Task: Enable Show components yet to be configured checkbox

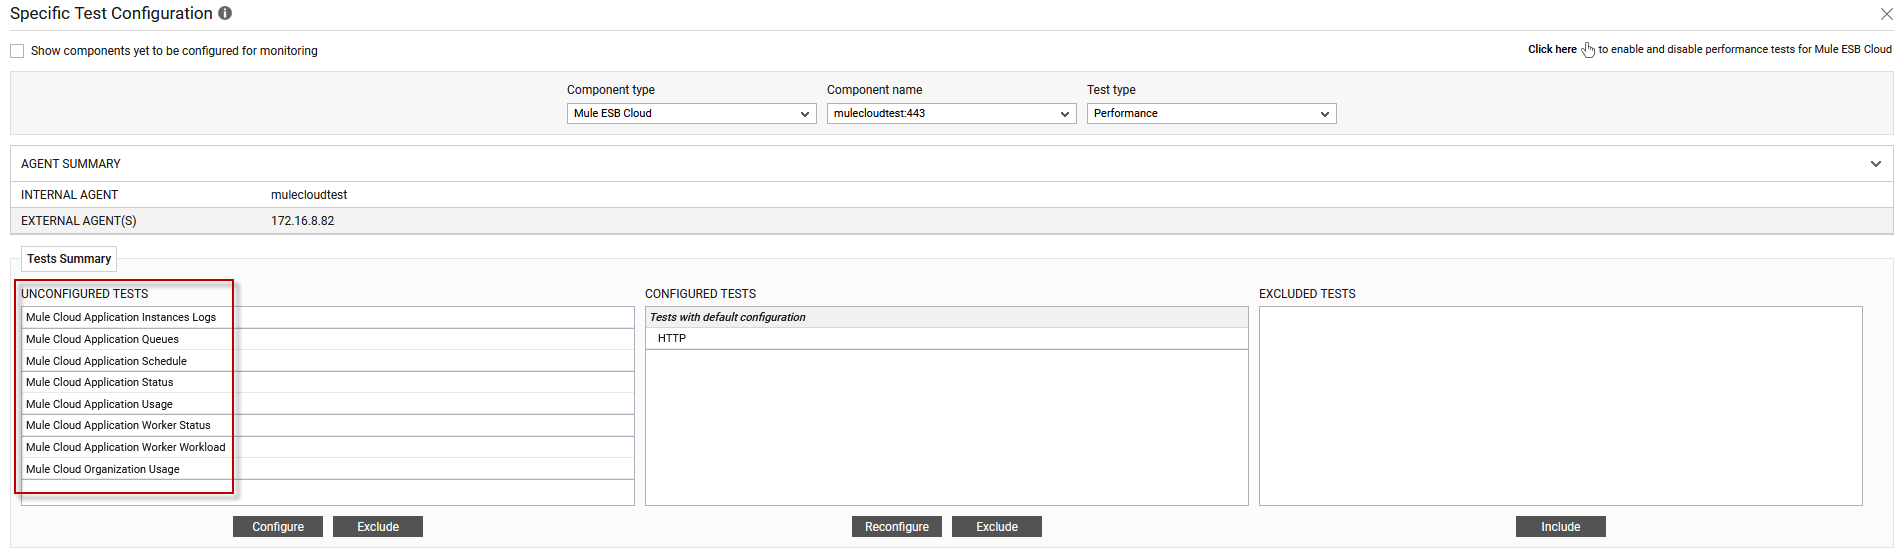Action: pos(17,51)
